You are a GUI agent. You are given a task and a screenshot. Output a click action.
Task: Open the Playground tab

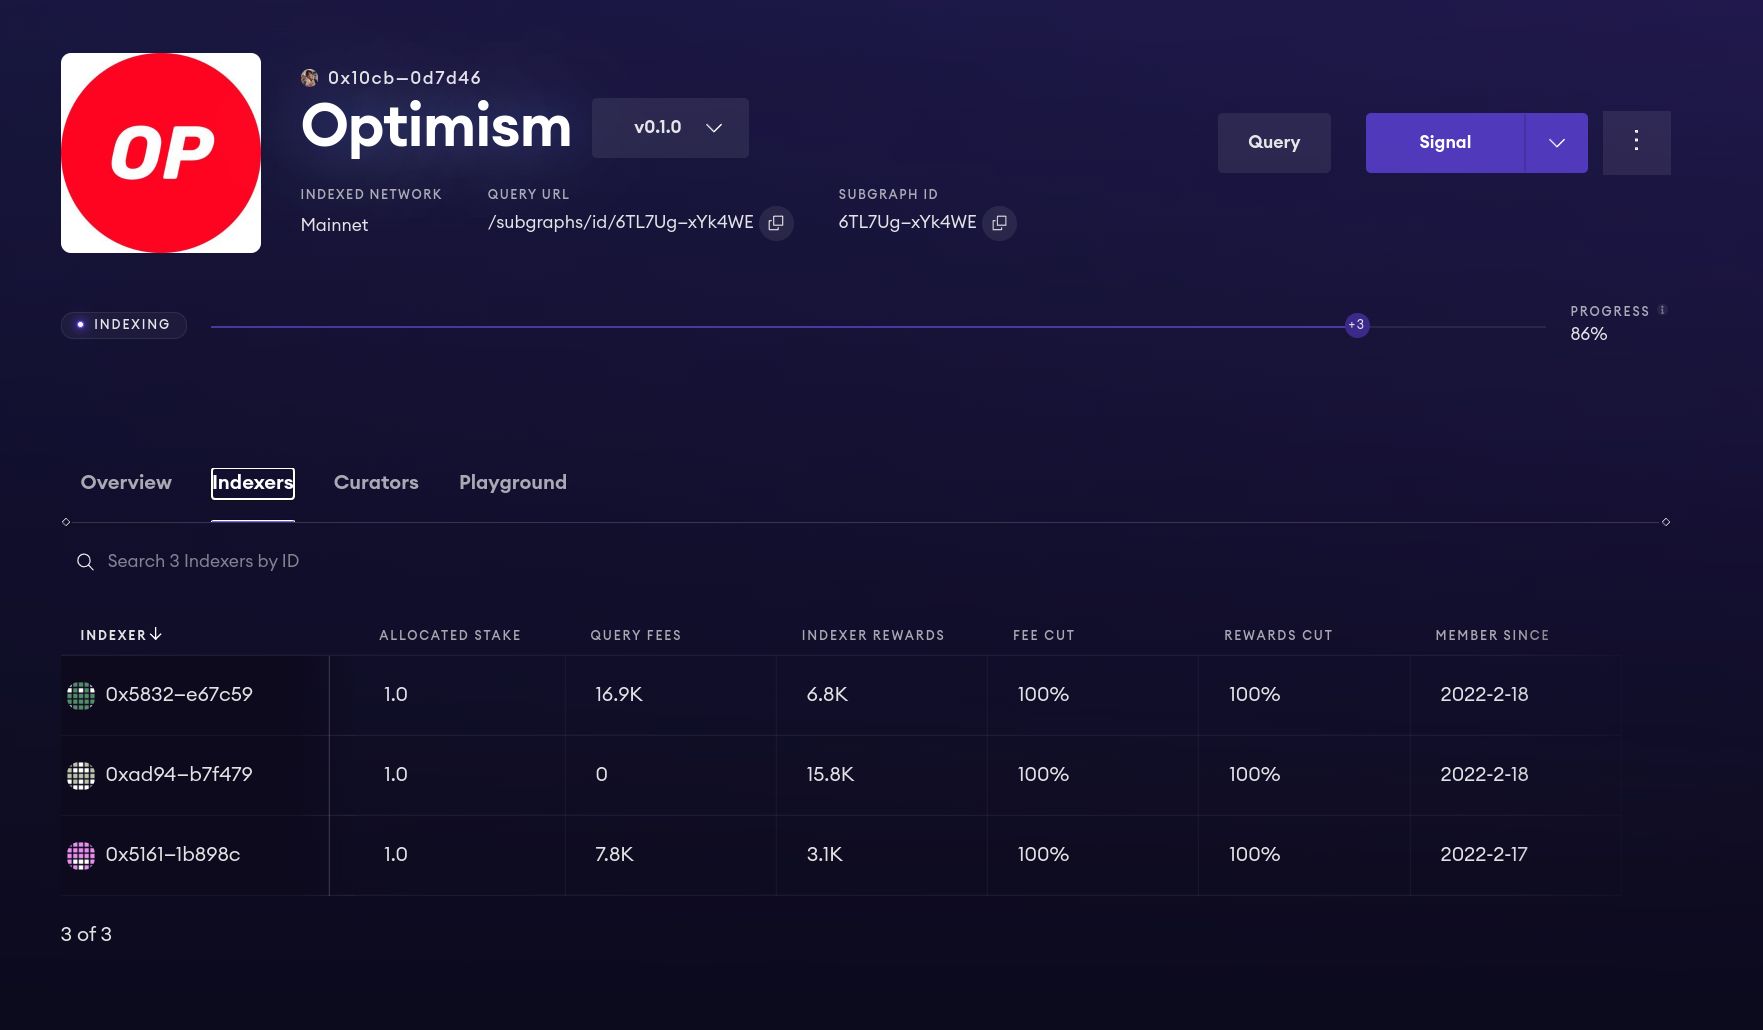pos(513,483)
